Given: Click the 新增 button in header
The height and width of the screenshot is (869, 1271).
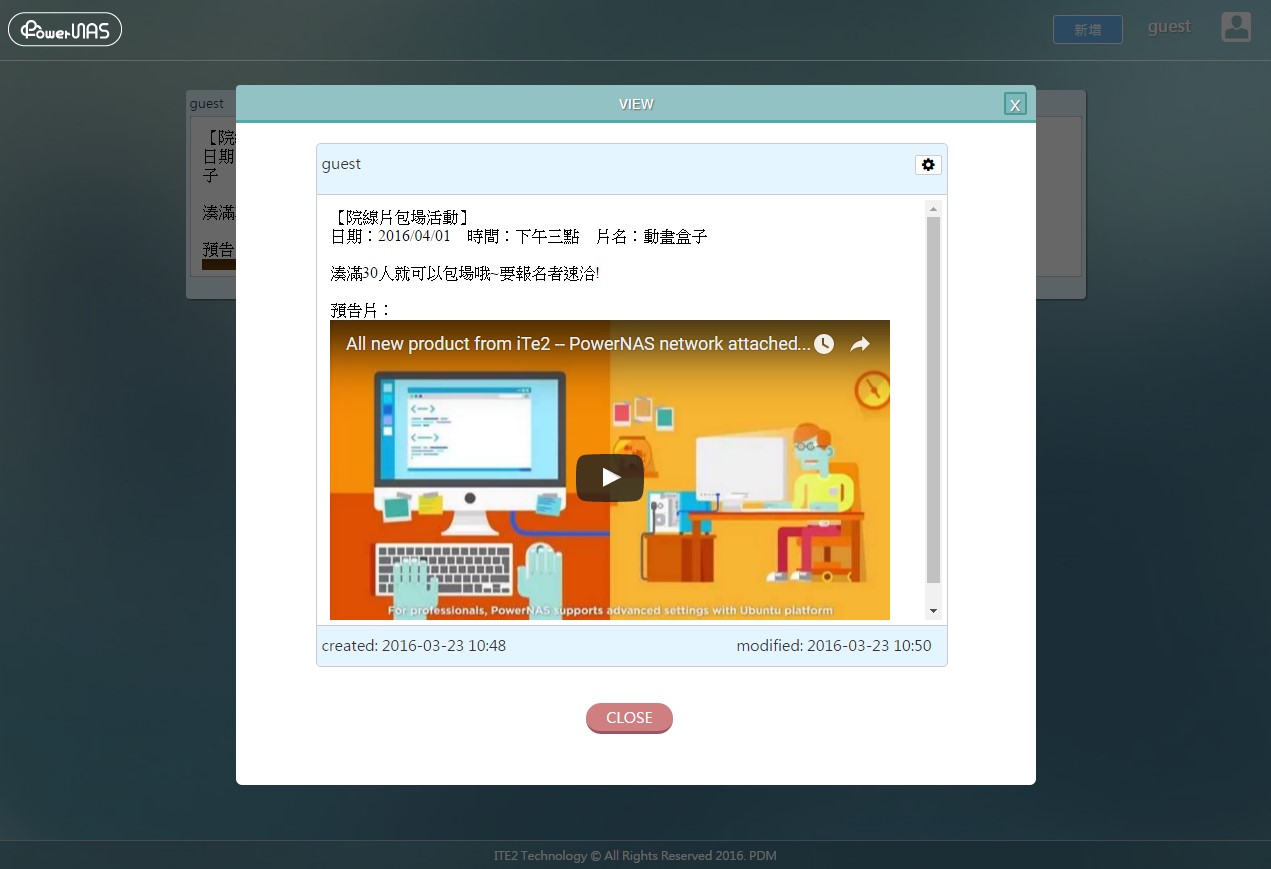Looking at the screenshot, I should coord(1088,30).
